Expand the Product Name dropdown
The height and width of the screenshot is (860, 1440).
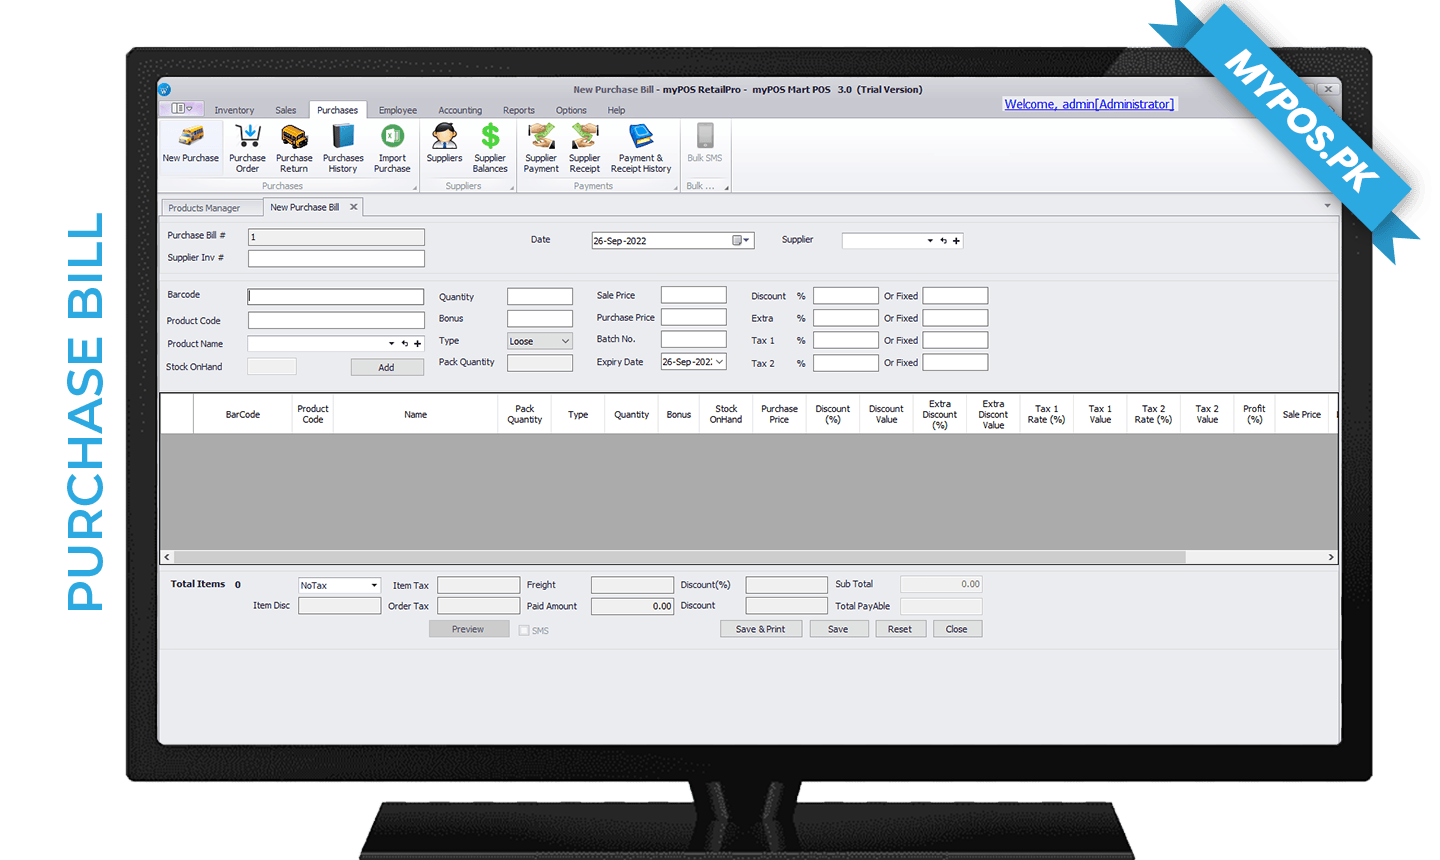(x=391, y=344)
